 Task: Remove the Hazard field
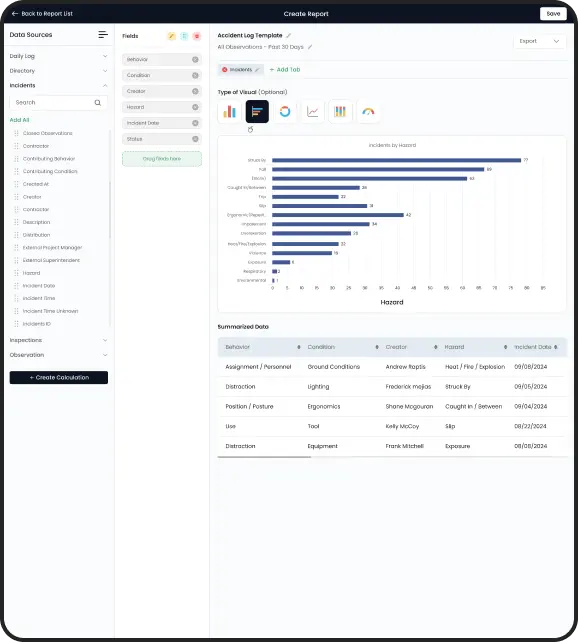195,107
